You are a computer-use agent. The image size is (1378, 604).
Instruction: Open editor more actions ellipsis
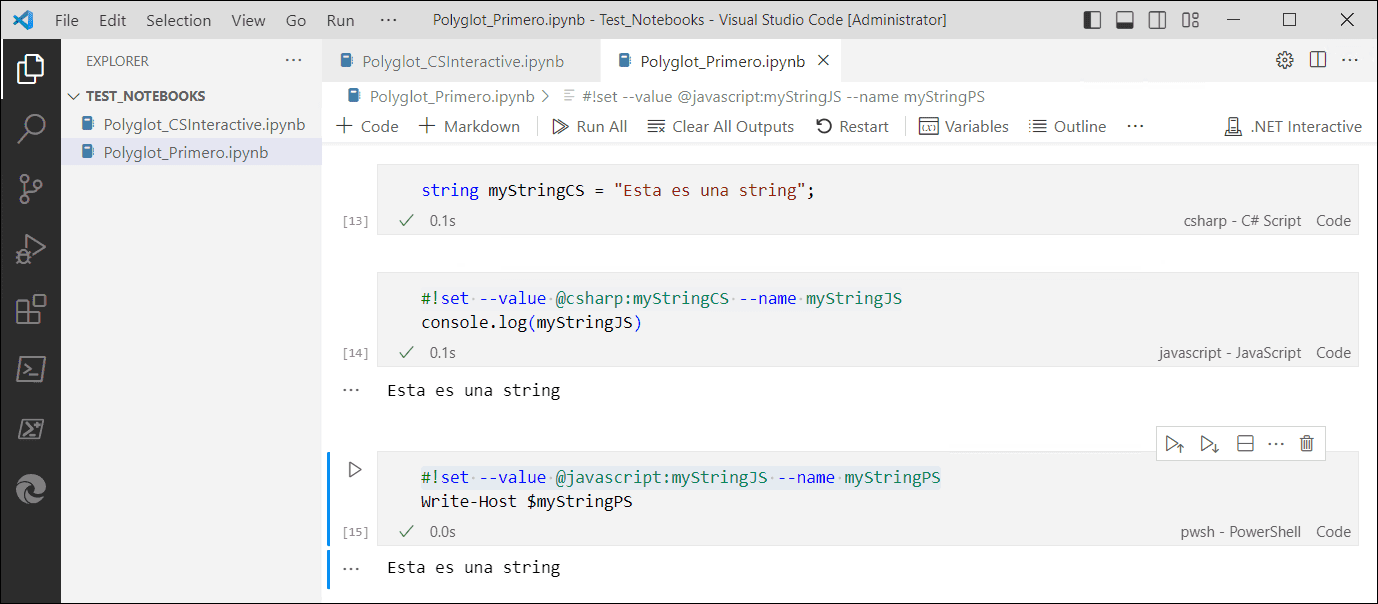tap(1350, 60)
